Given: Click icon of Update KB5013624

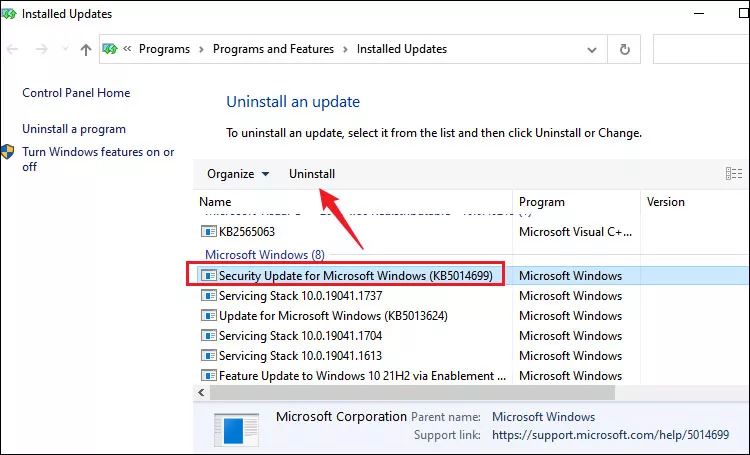Looking at the screenshot, I should click(x=208, y=316).
